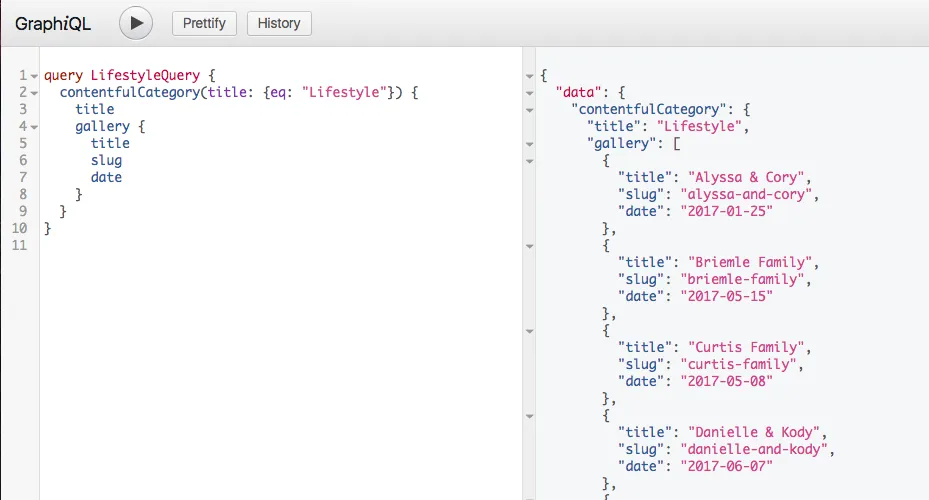The height and width of the screenshot is (500, 929).
Task: Click line number 10 in the gutter
Action: (x=20, y=228)
